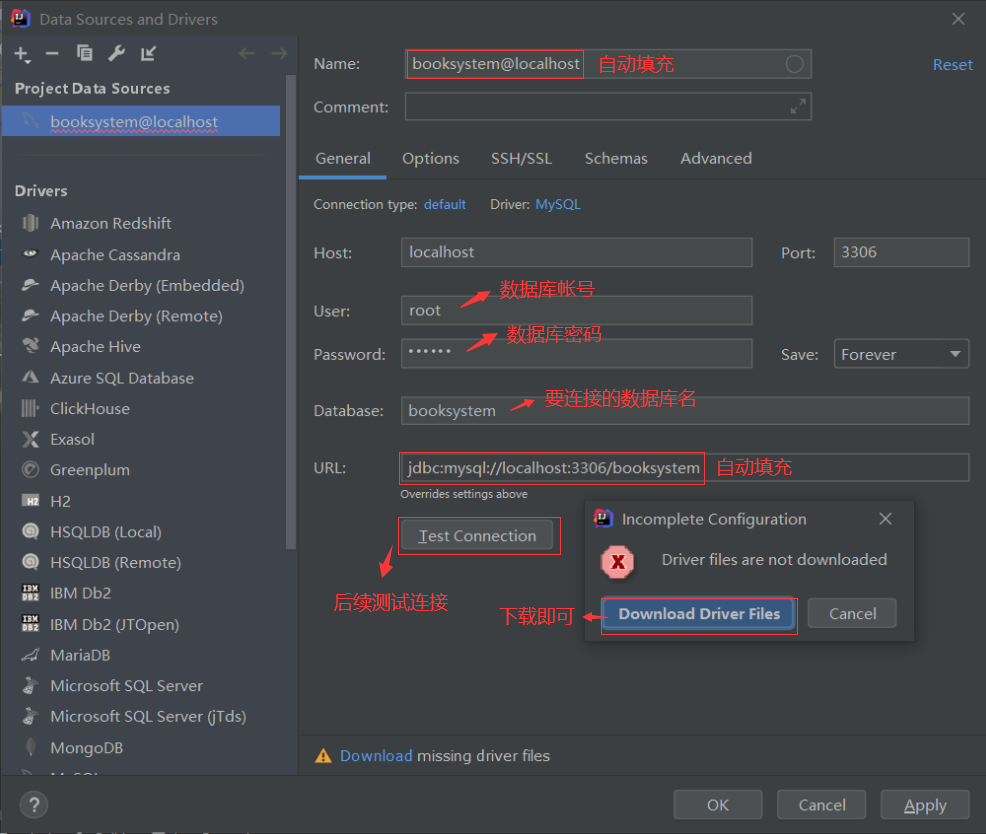Select Apache Hive driver

pos(96,347)
